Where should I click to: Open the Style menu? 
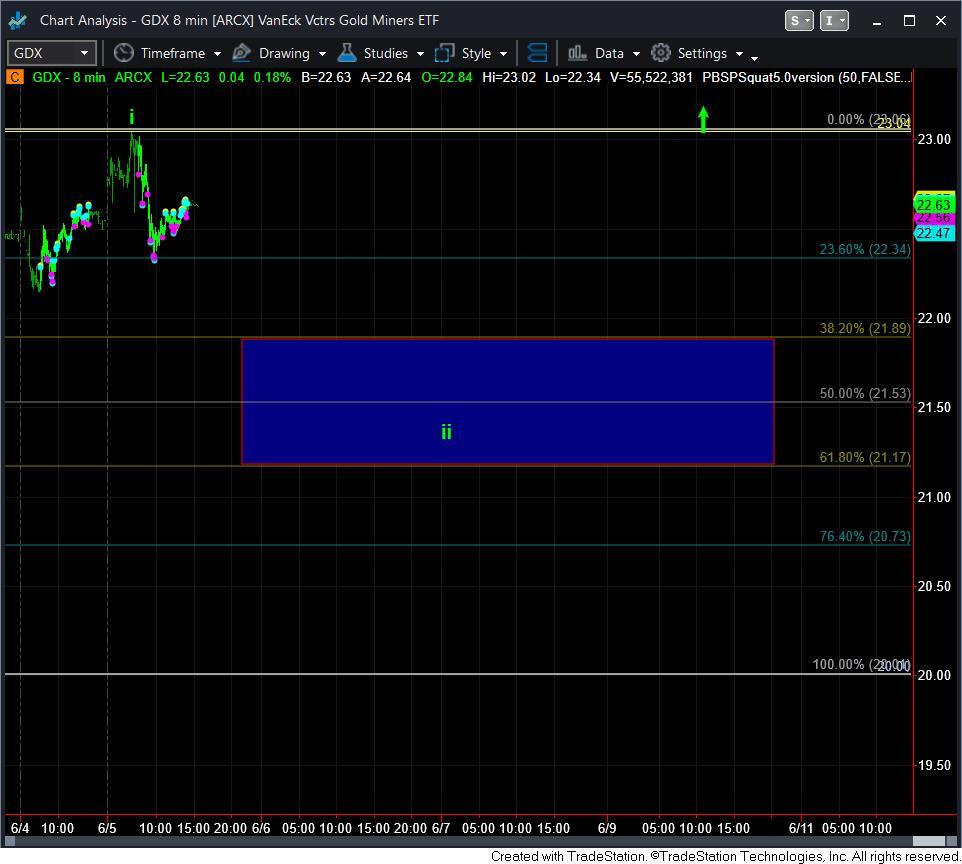pos(476,53)
